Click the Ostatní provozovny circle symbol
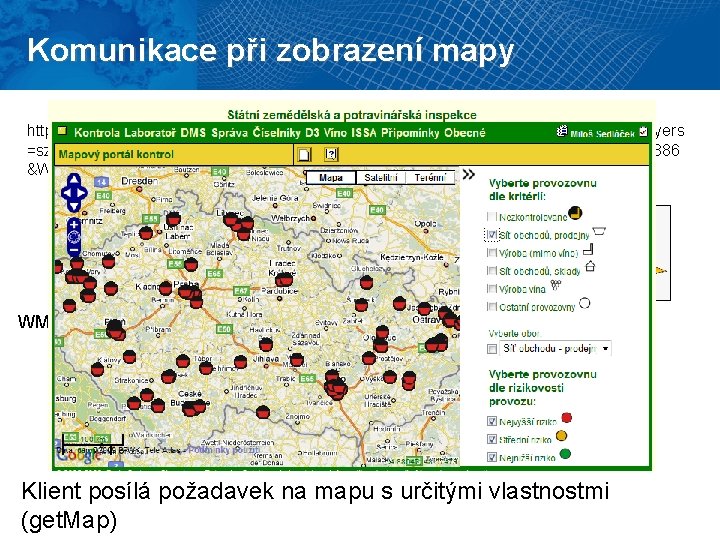720x540 pixels. [x=585, y=303]
